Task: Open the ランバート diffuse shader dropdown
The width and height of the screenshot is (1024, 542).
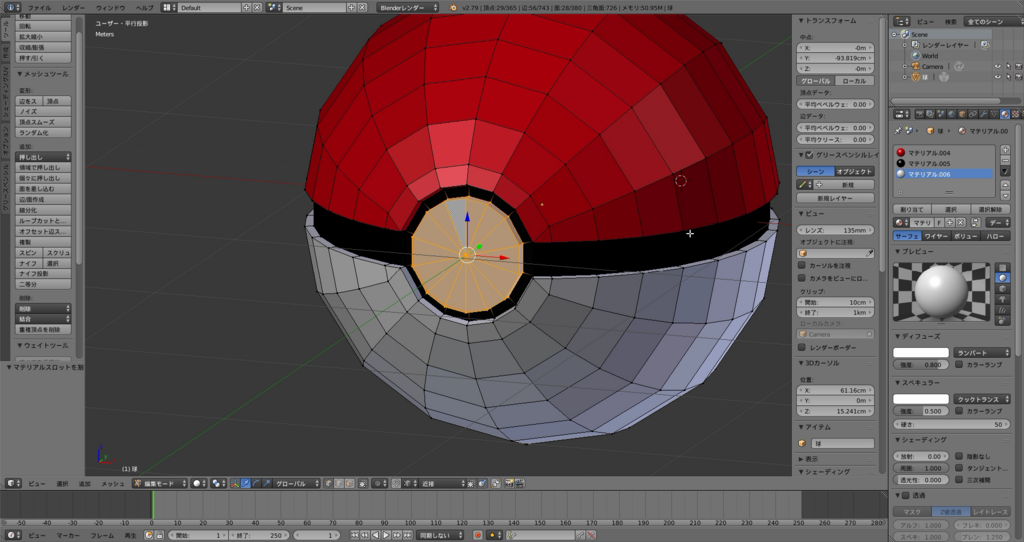Action: (982, 353)
